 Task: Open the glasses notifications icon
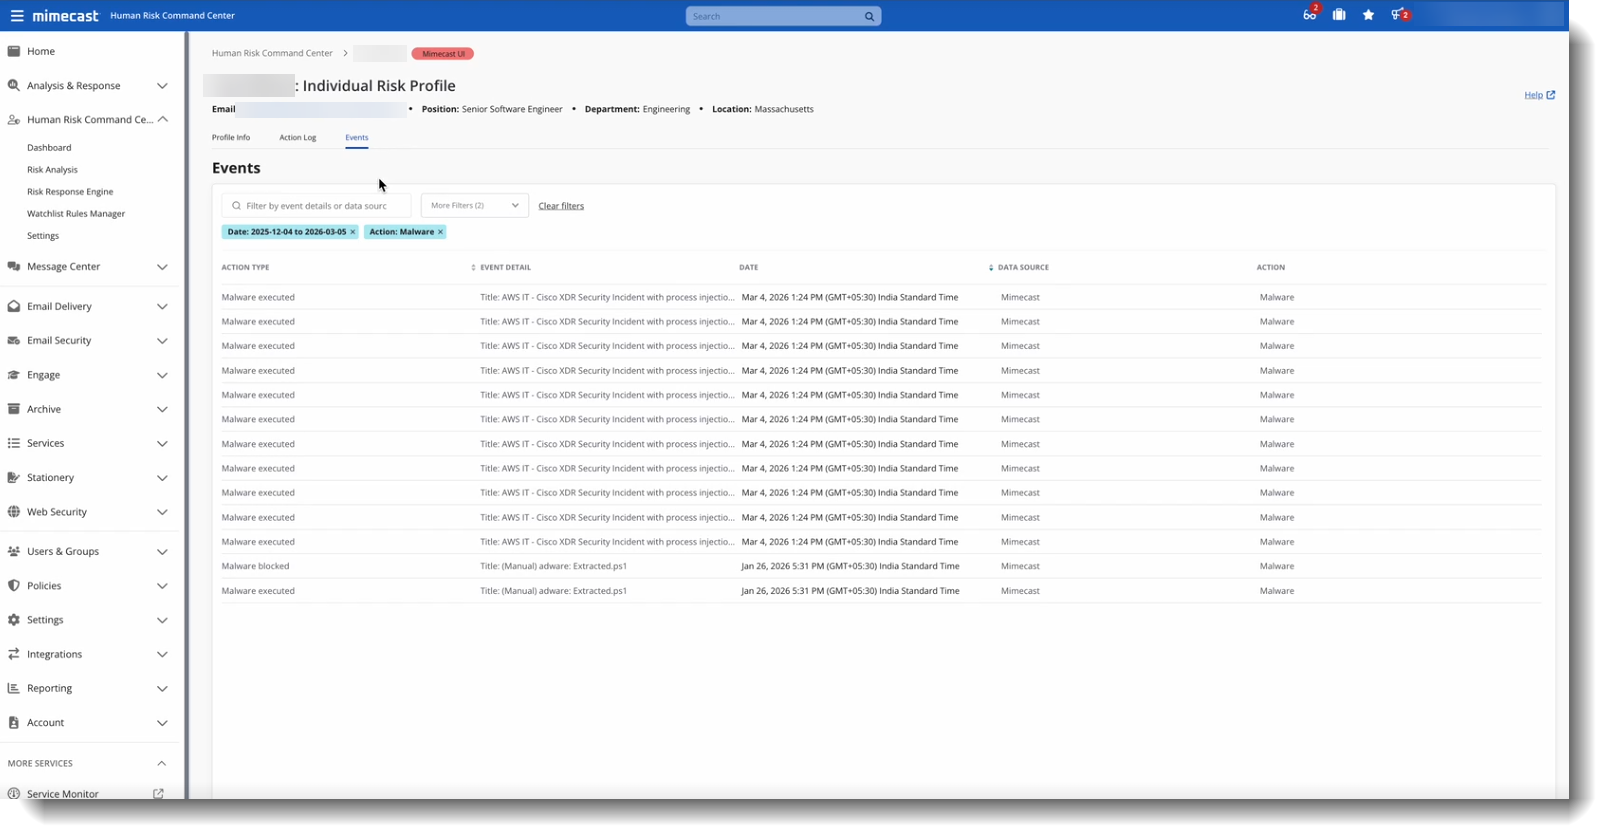1309,15
